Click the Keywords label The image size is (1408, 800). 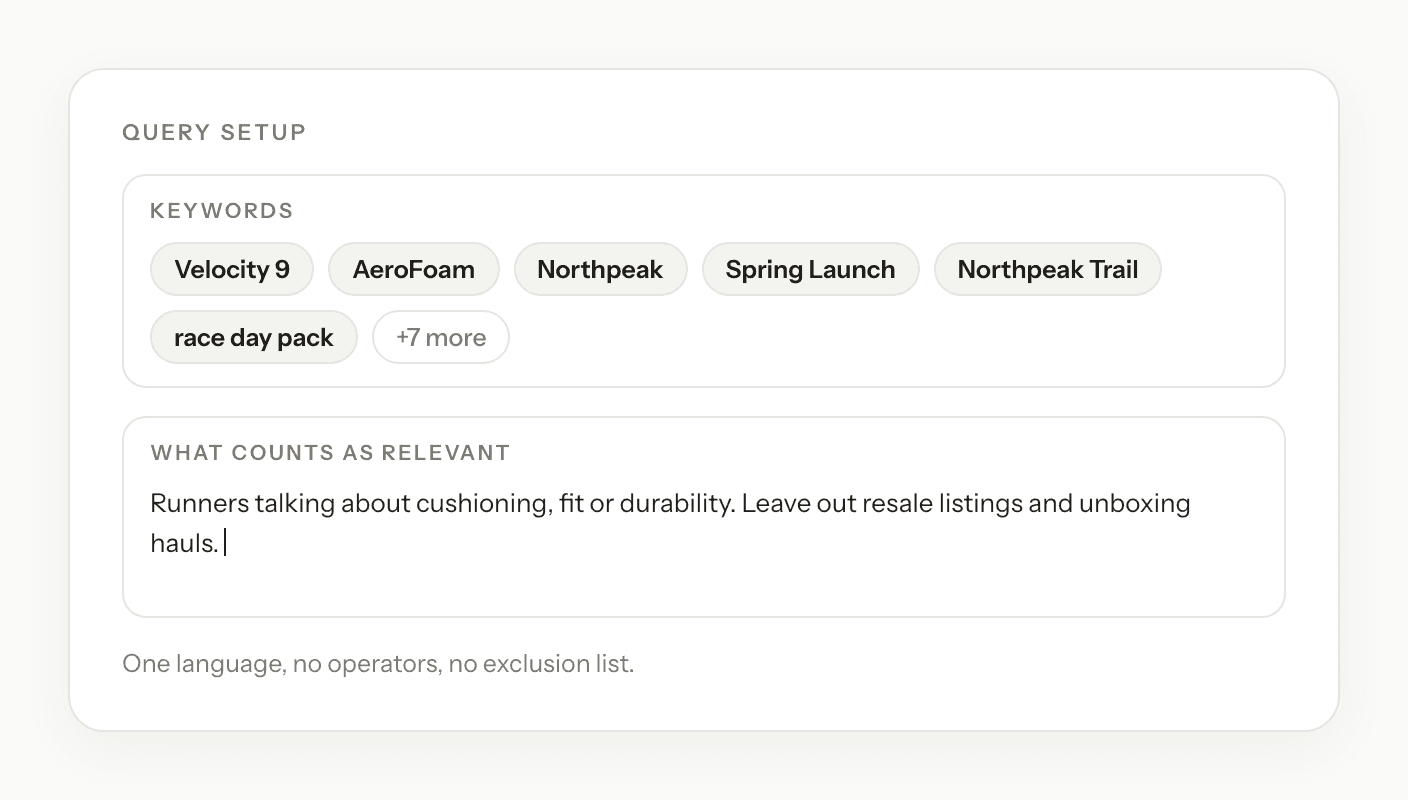[x=222, y=211]
